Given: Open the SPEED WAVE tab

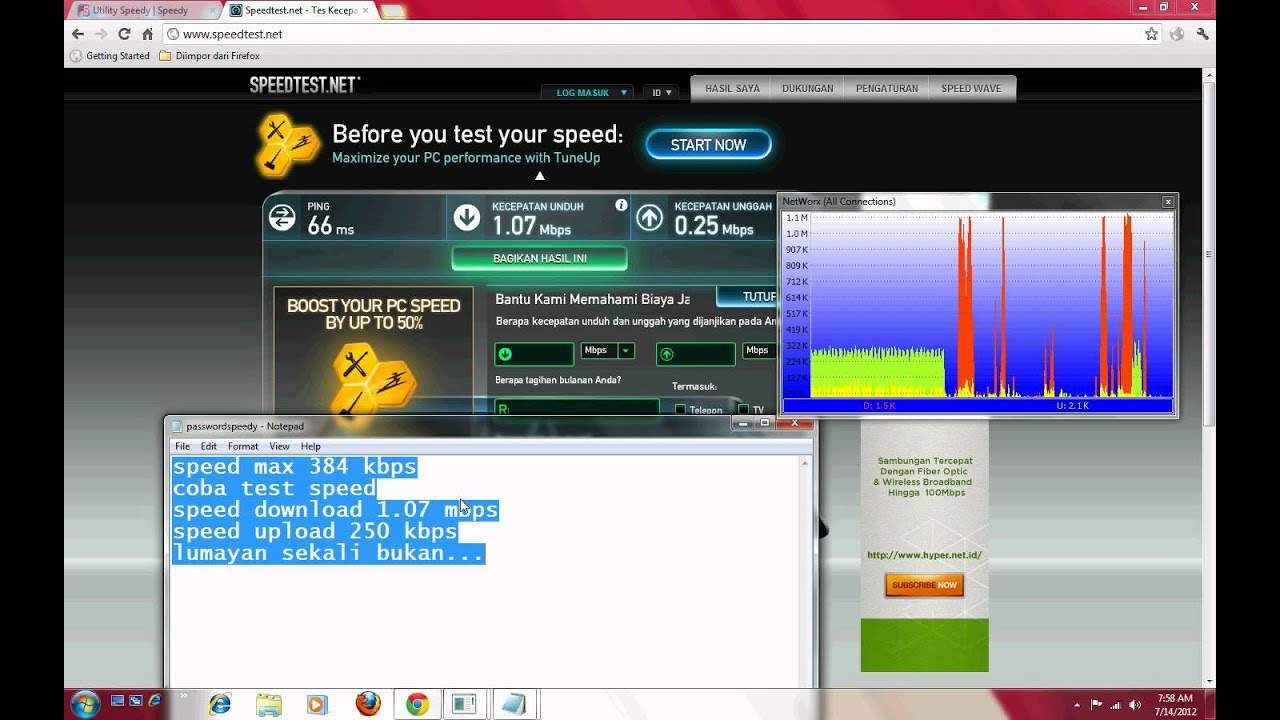Looking at the screenshot, I should tap(971, 88).
